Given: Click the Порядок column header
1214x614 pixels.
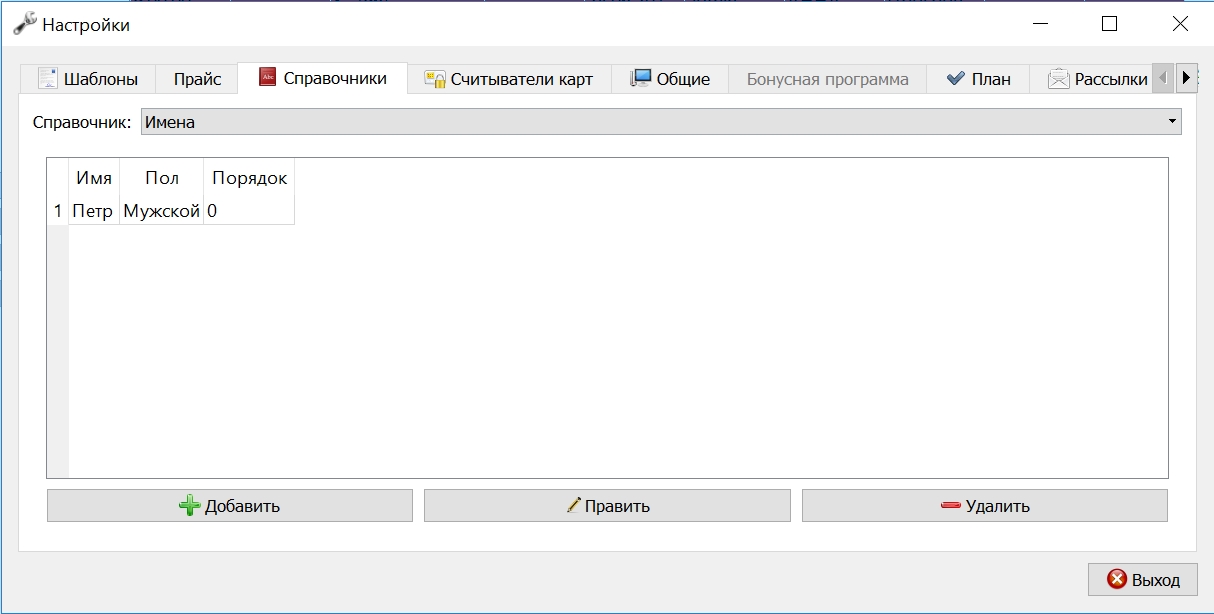Looking at the screenshot, I should pyautogui.click(x=249, y=178).
